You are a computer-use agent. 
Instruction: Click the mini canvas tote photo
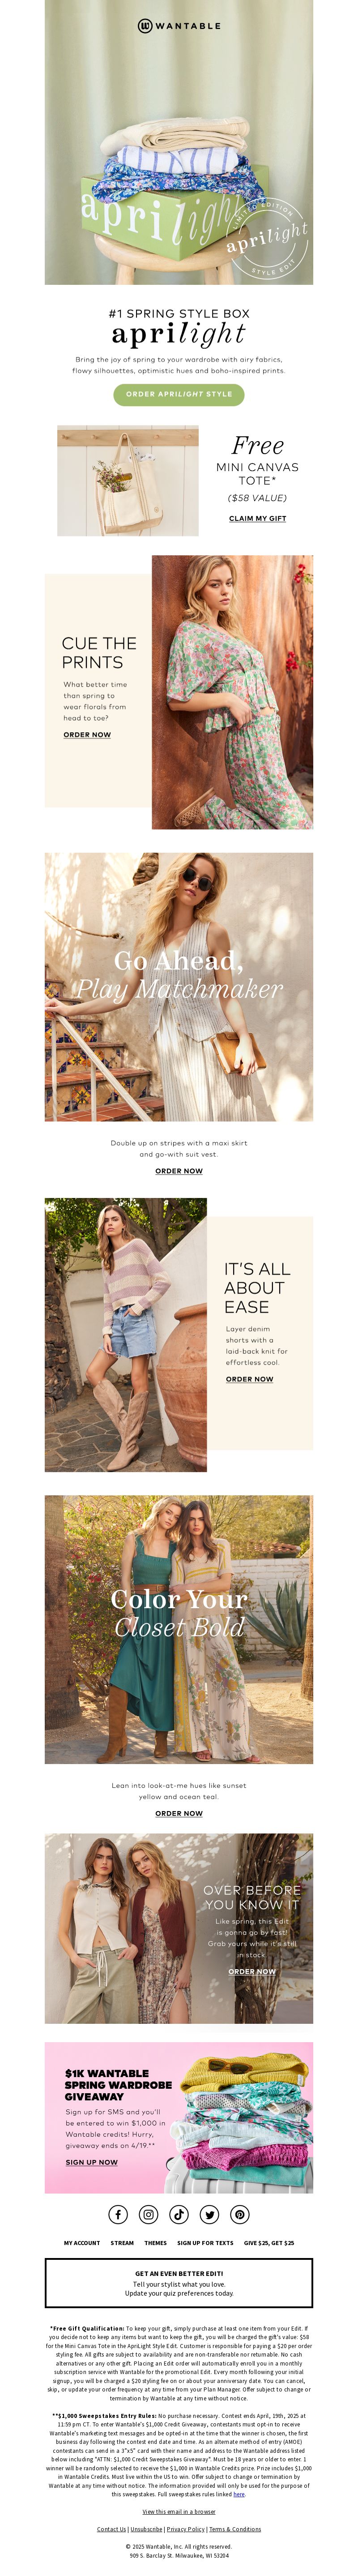[x=128, y=481]
